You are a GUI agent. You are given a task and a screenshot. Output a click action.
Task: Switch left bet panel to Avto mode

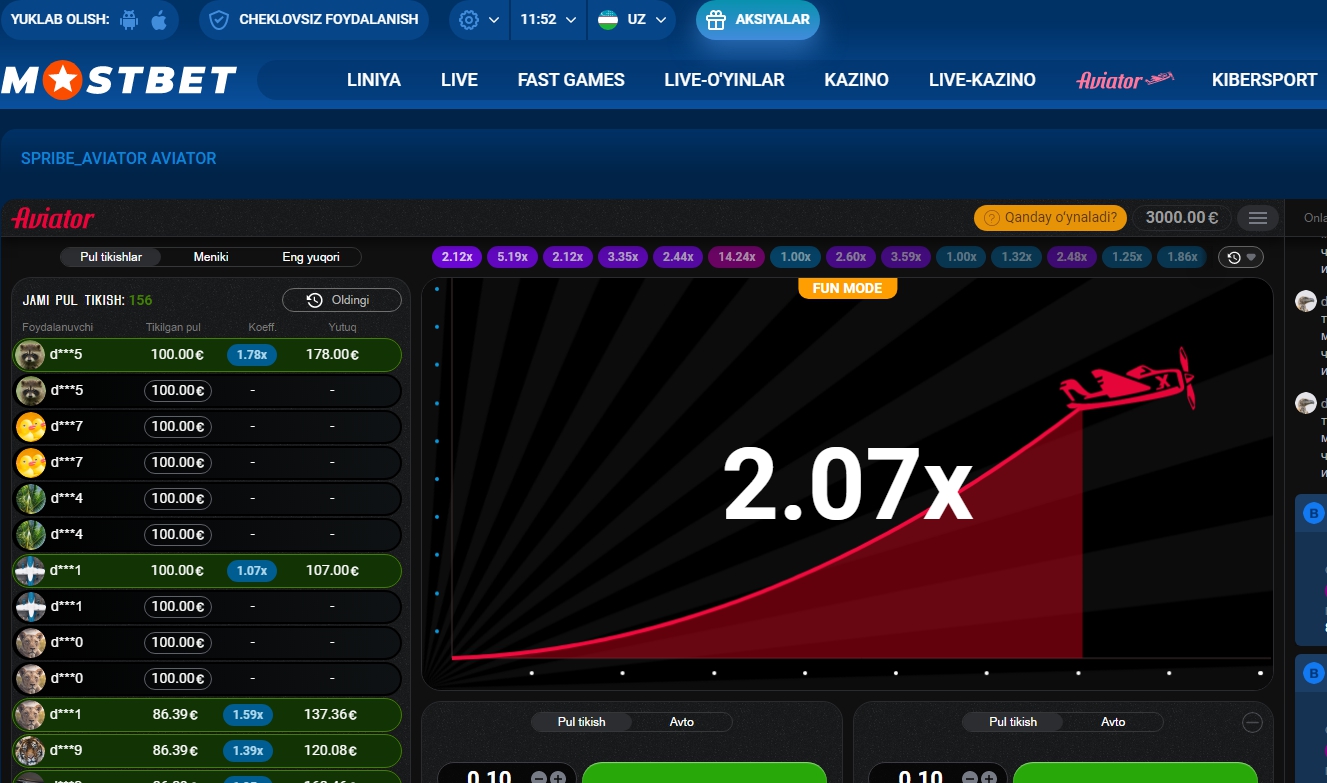pos(681,722)
